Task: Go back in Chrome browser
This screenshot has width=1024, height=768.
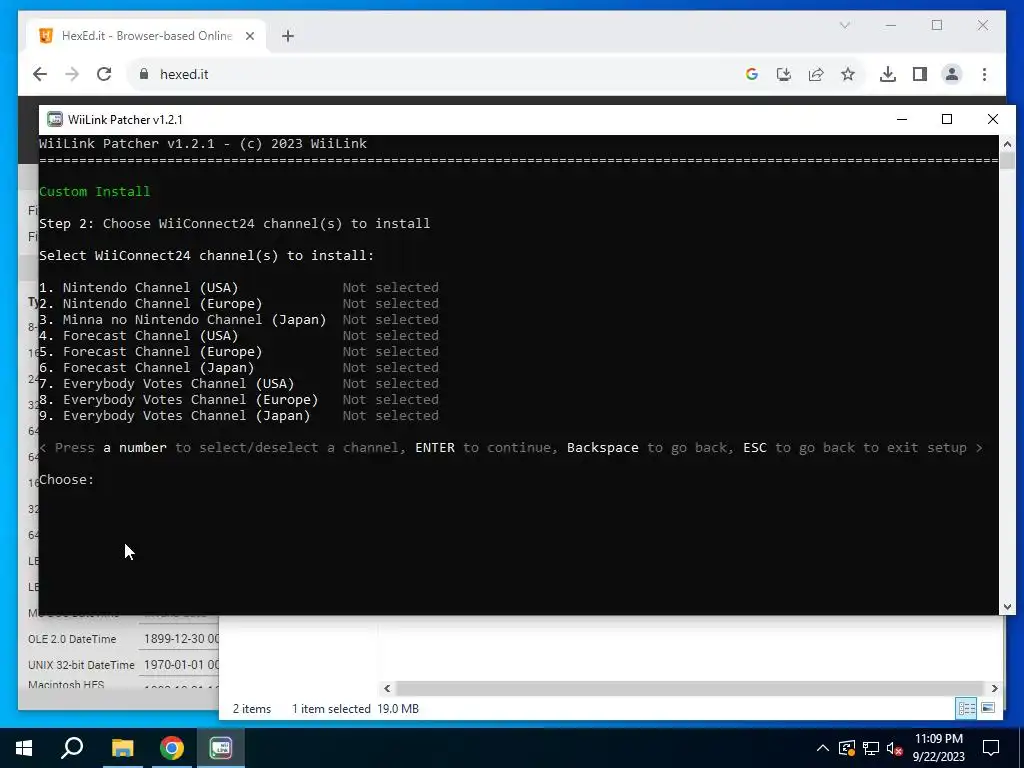Action: pos(40,74)
